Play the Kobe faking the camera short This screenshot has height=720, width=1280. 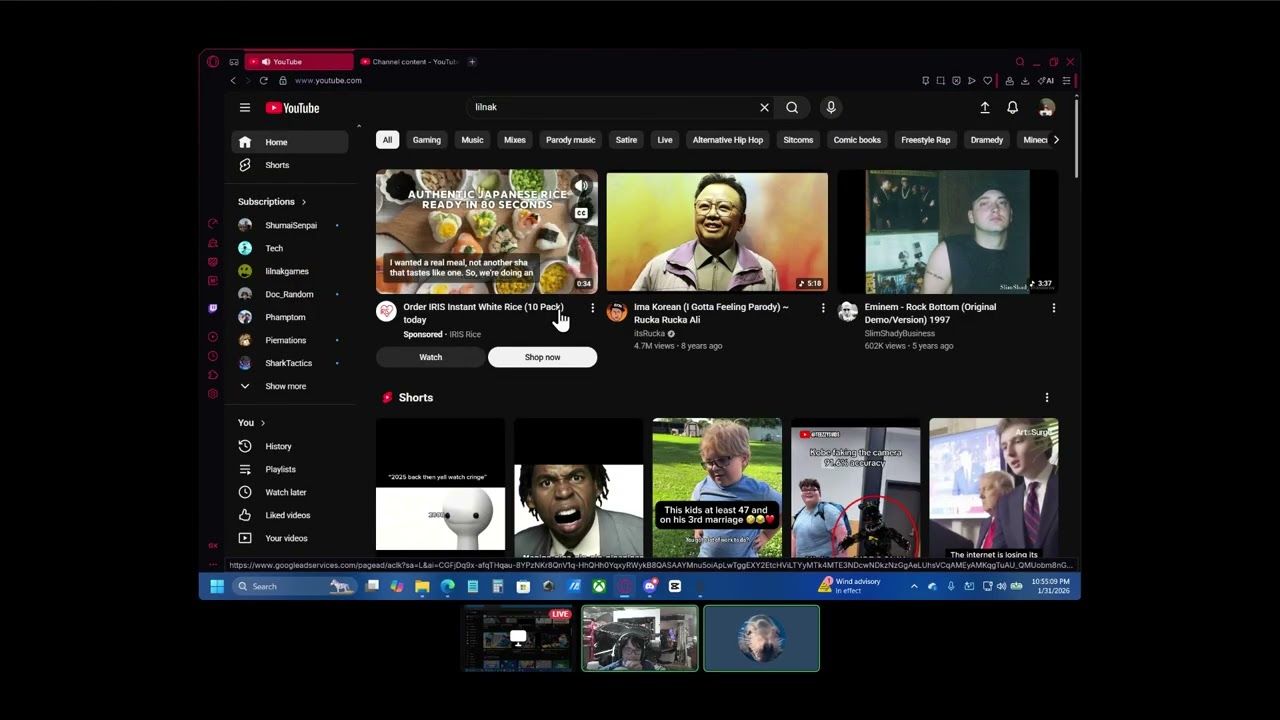(x=855, y=487)
